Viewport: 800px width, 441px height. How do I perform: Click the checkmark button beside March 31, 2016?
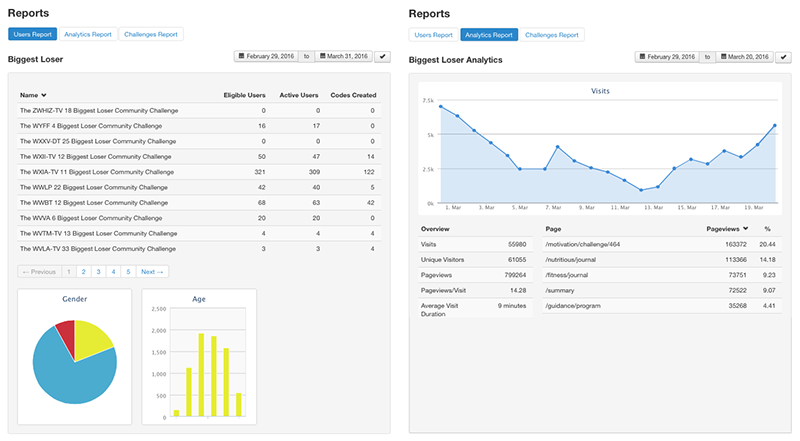click(x=382, y=57)
